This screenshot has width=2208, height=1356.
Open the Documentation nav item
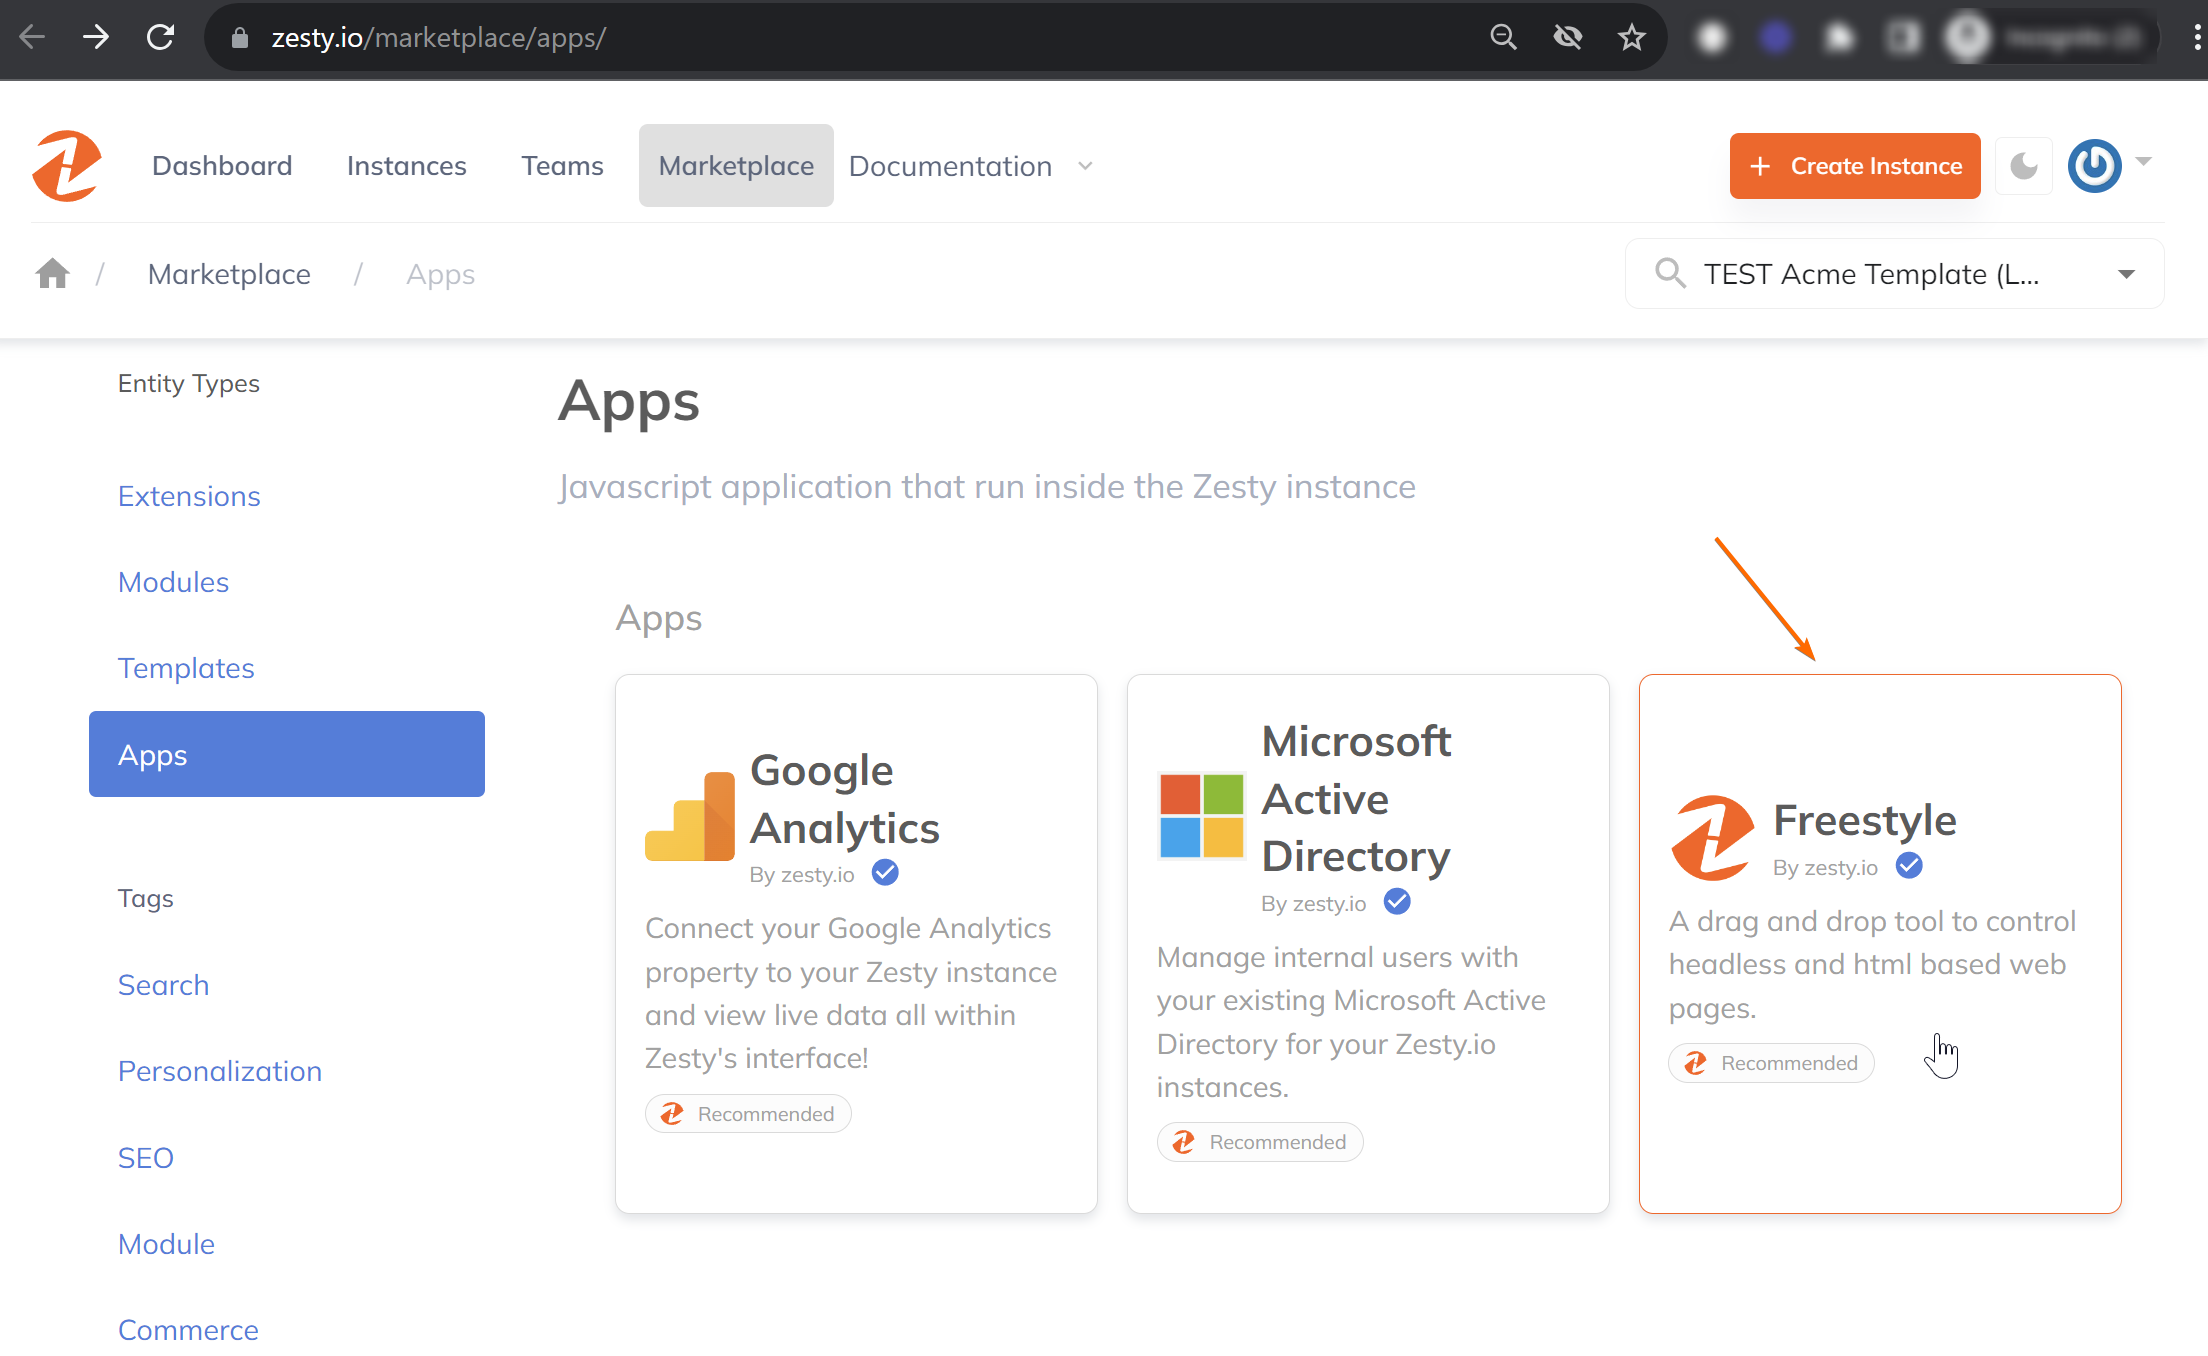950,166
